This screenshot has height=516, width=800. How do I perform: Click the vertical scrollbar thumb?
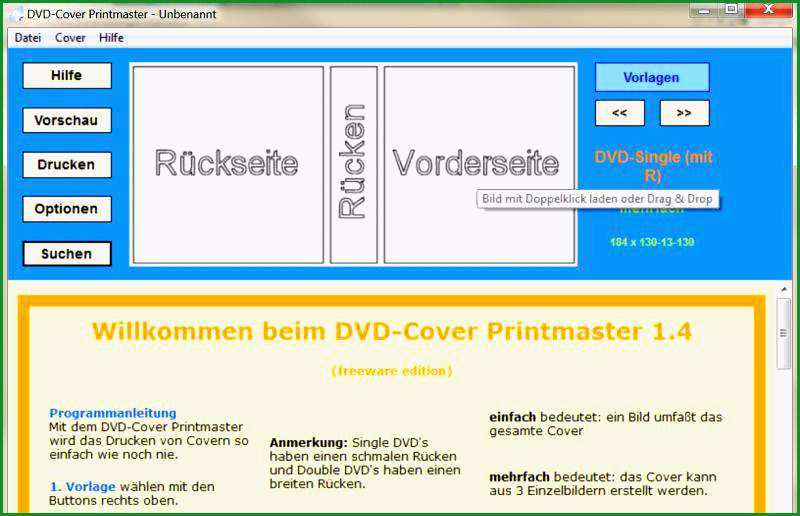pos(784,334)
